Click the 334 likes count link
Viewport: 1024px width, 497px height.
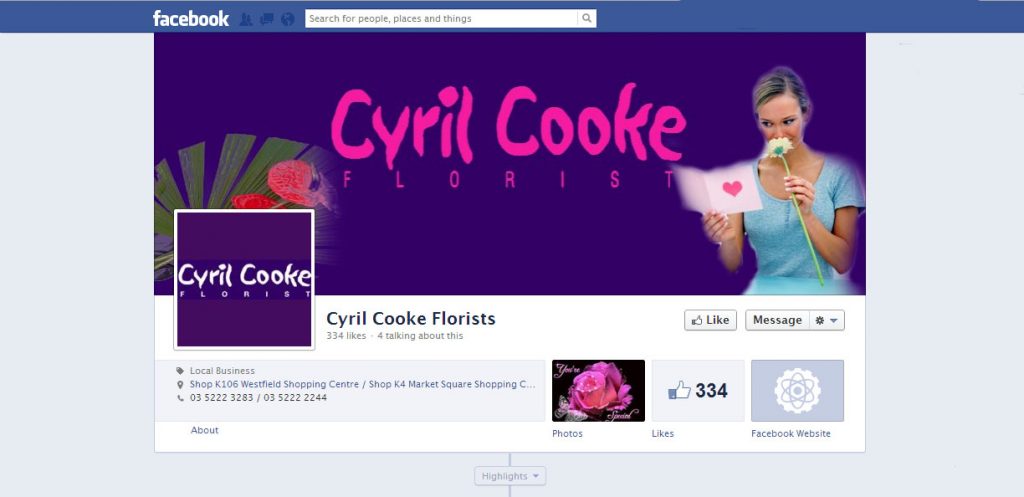(x=346, y=336)
